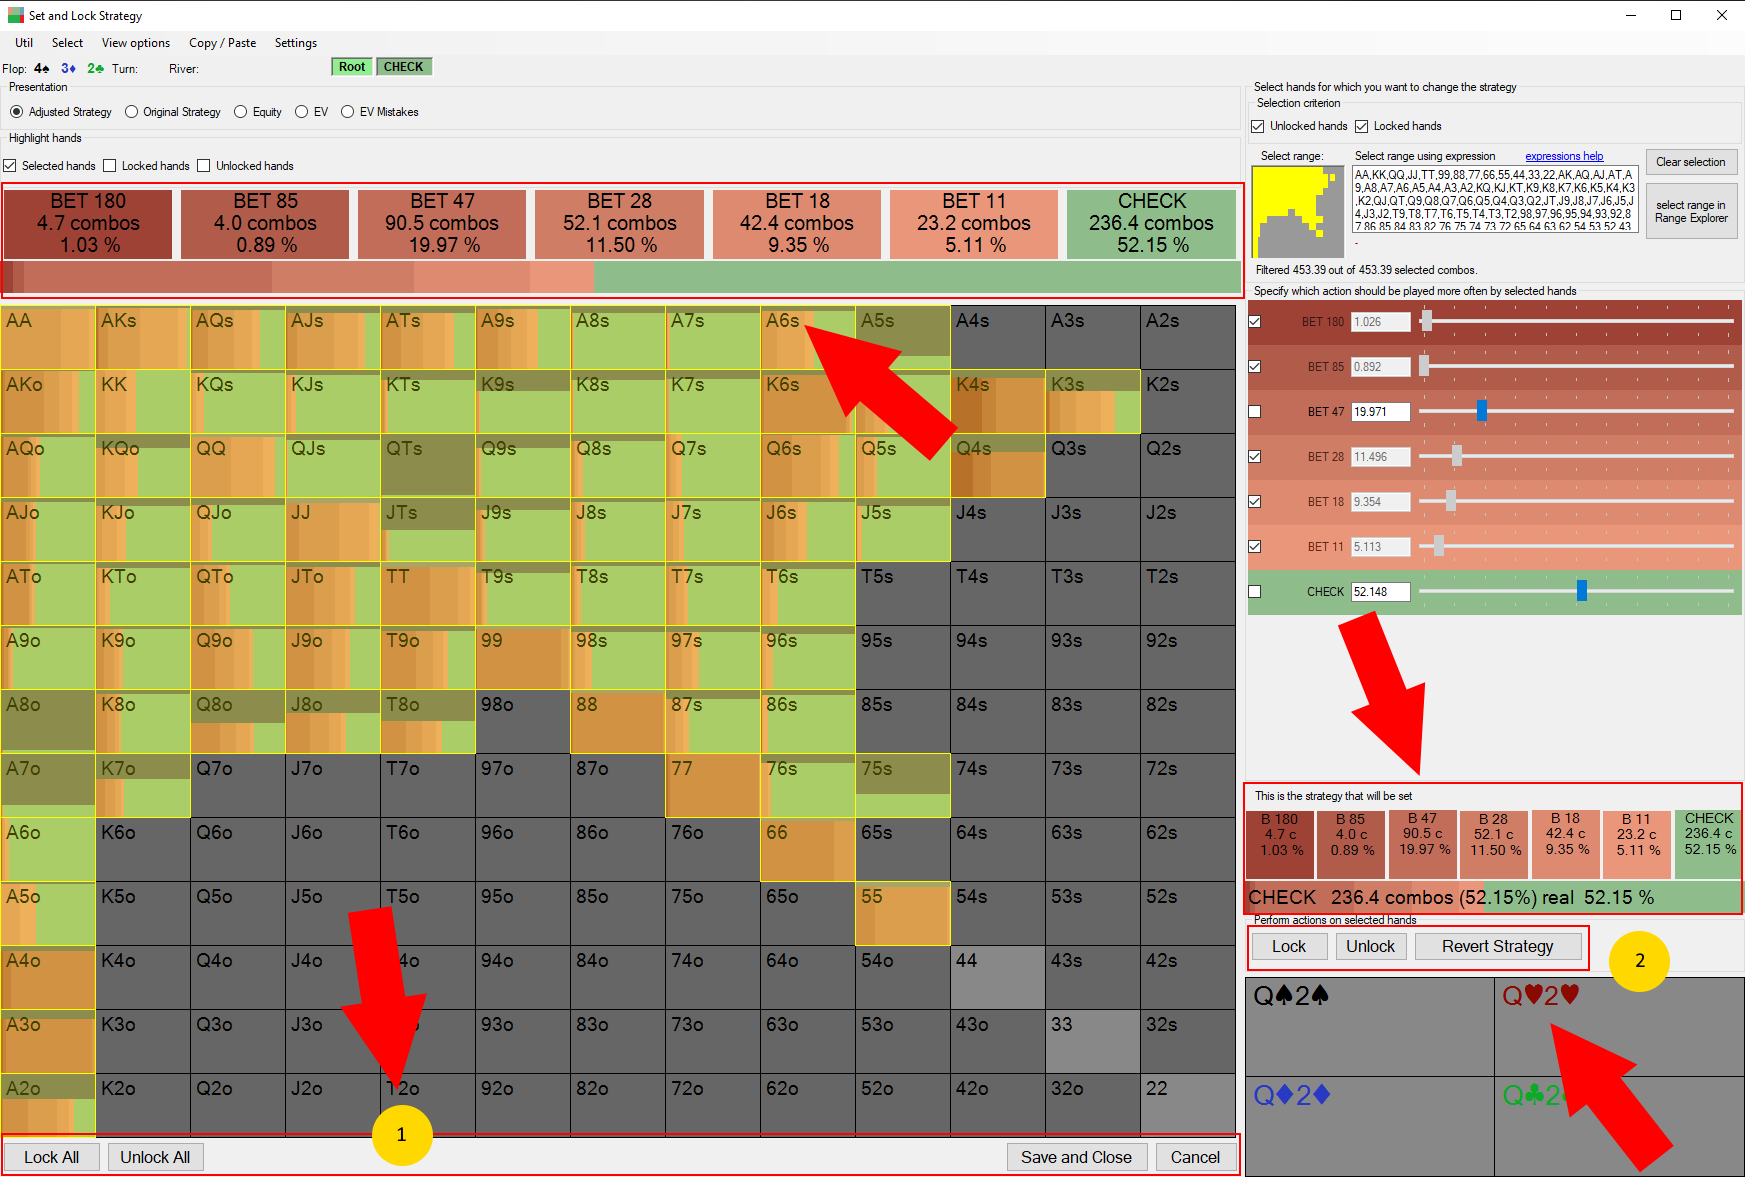Toggle the BET 47 row checkbox
Viewport: 1745px width, 1177px height.
pyautogui.click(x=1255, y=412)
